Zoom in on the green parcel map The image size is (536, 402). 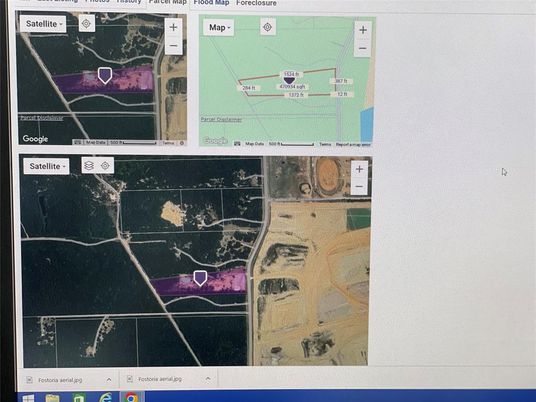[x=363, y=30]
